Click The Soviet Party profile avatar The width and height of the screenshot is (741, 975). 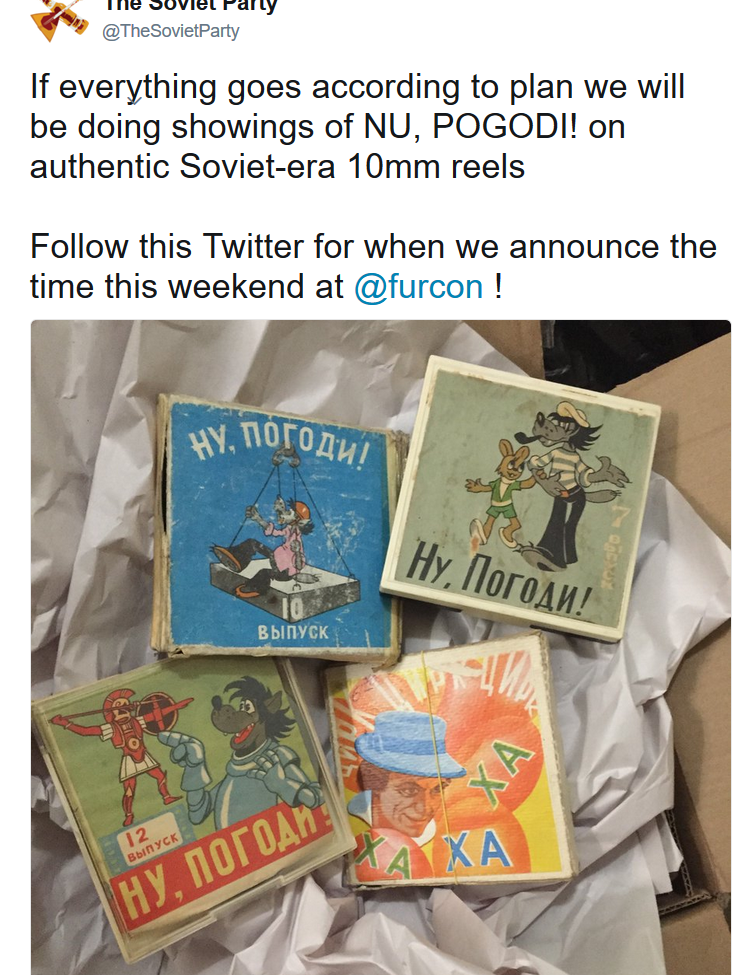click(x=59, y=21)
